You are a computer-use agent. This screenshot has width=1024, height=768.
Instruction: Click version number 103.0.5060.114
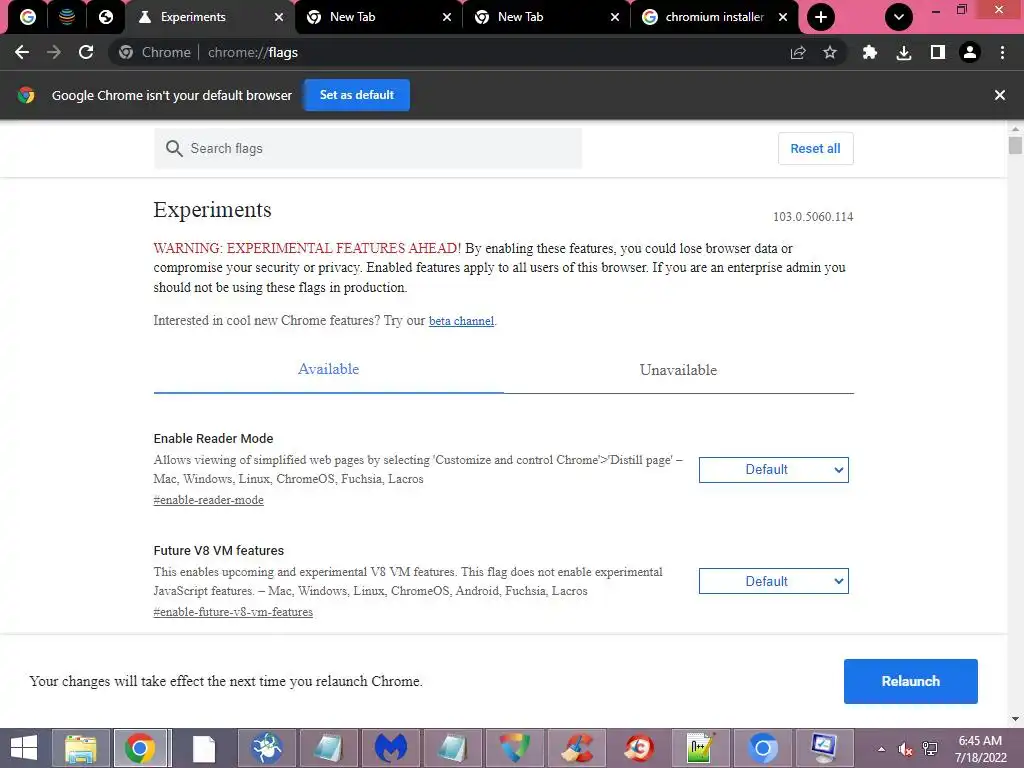813,217
